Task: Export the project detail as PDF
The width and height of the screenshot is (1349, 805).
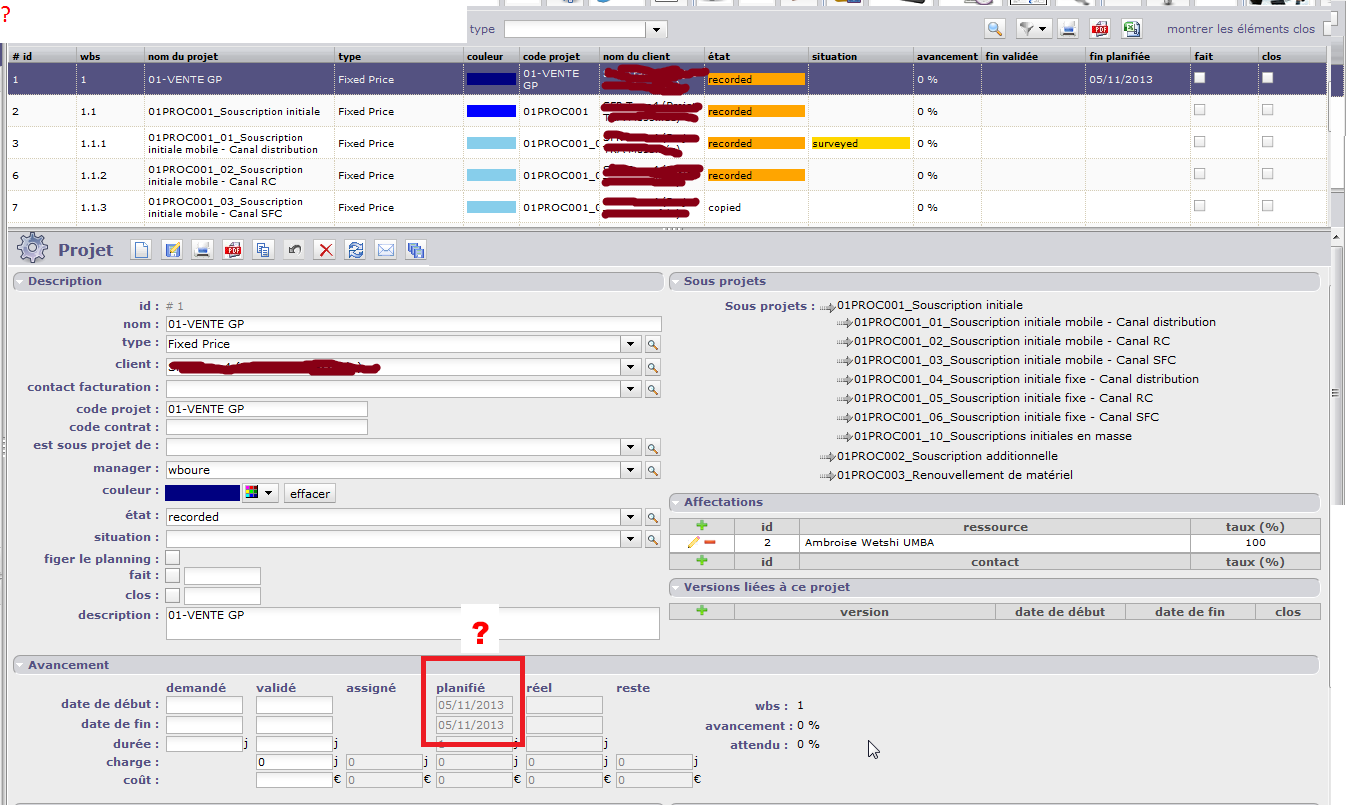Action: (233, 250)
